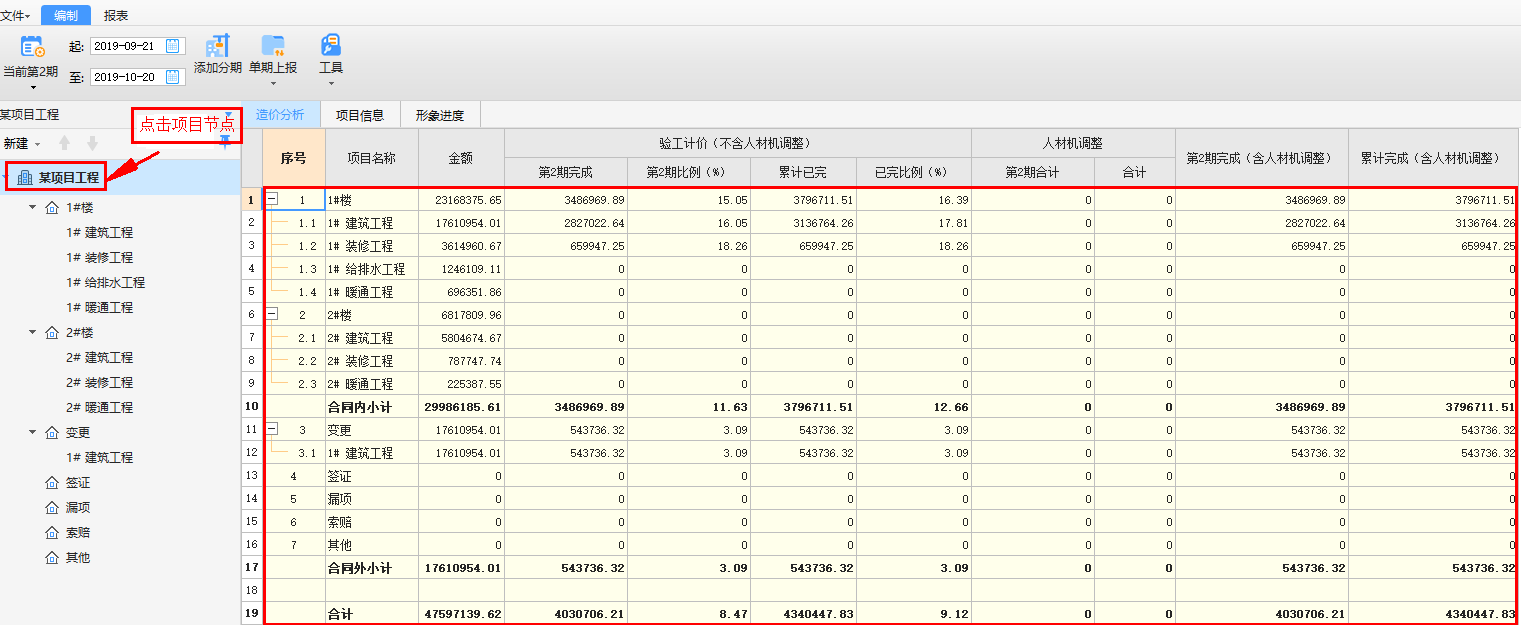
Task: Collapse row 6 2#楼 in the table
Action: (272, 315)
